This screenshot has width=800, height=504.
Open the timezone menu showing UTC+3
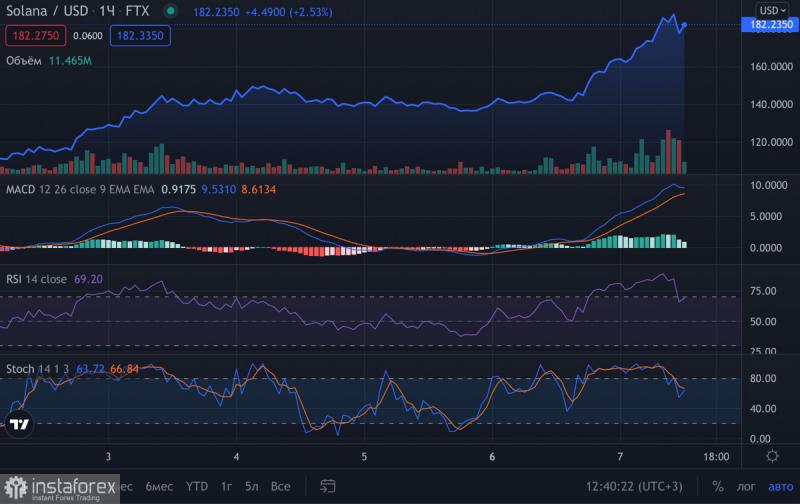[636, 486]
